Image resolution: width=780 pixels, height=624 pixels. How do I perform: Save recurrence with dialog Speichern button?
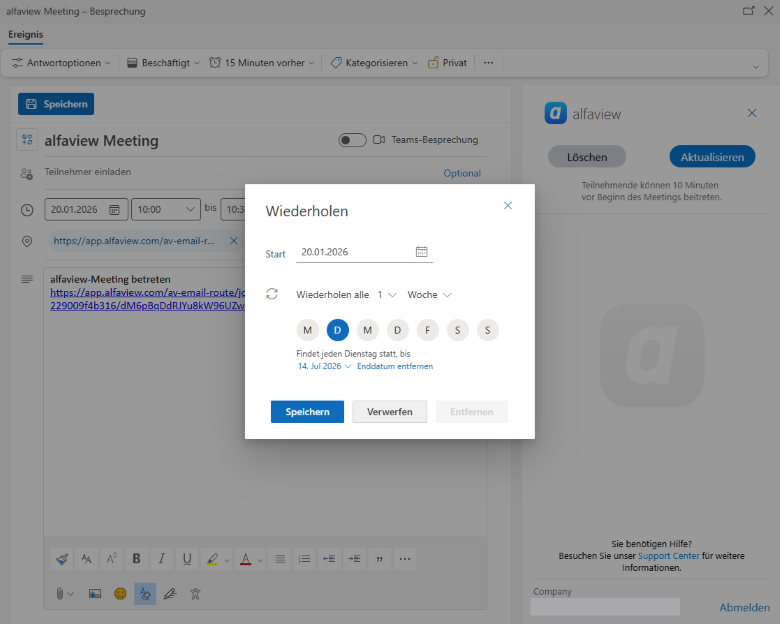click(x=307, y=412)
